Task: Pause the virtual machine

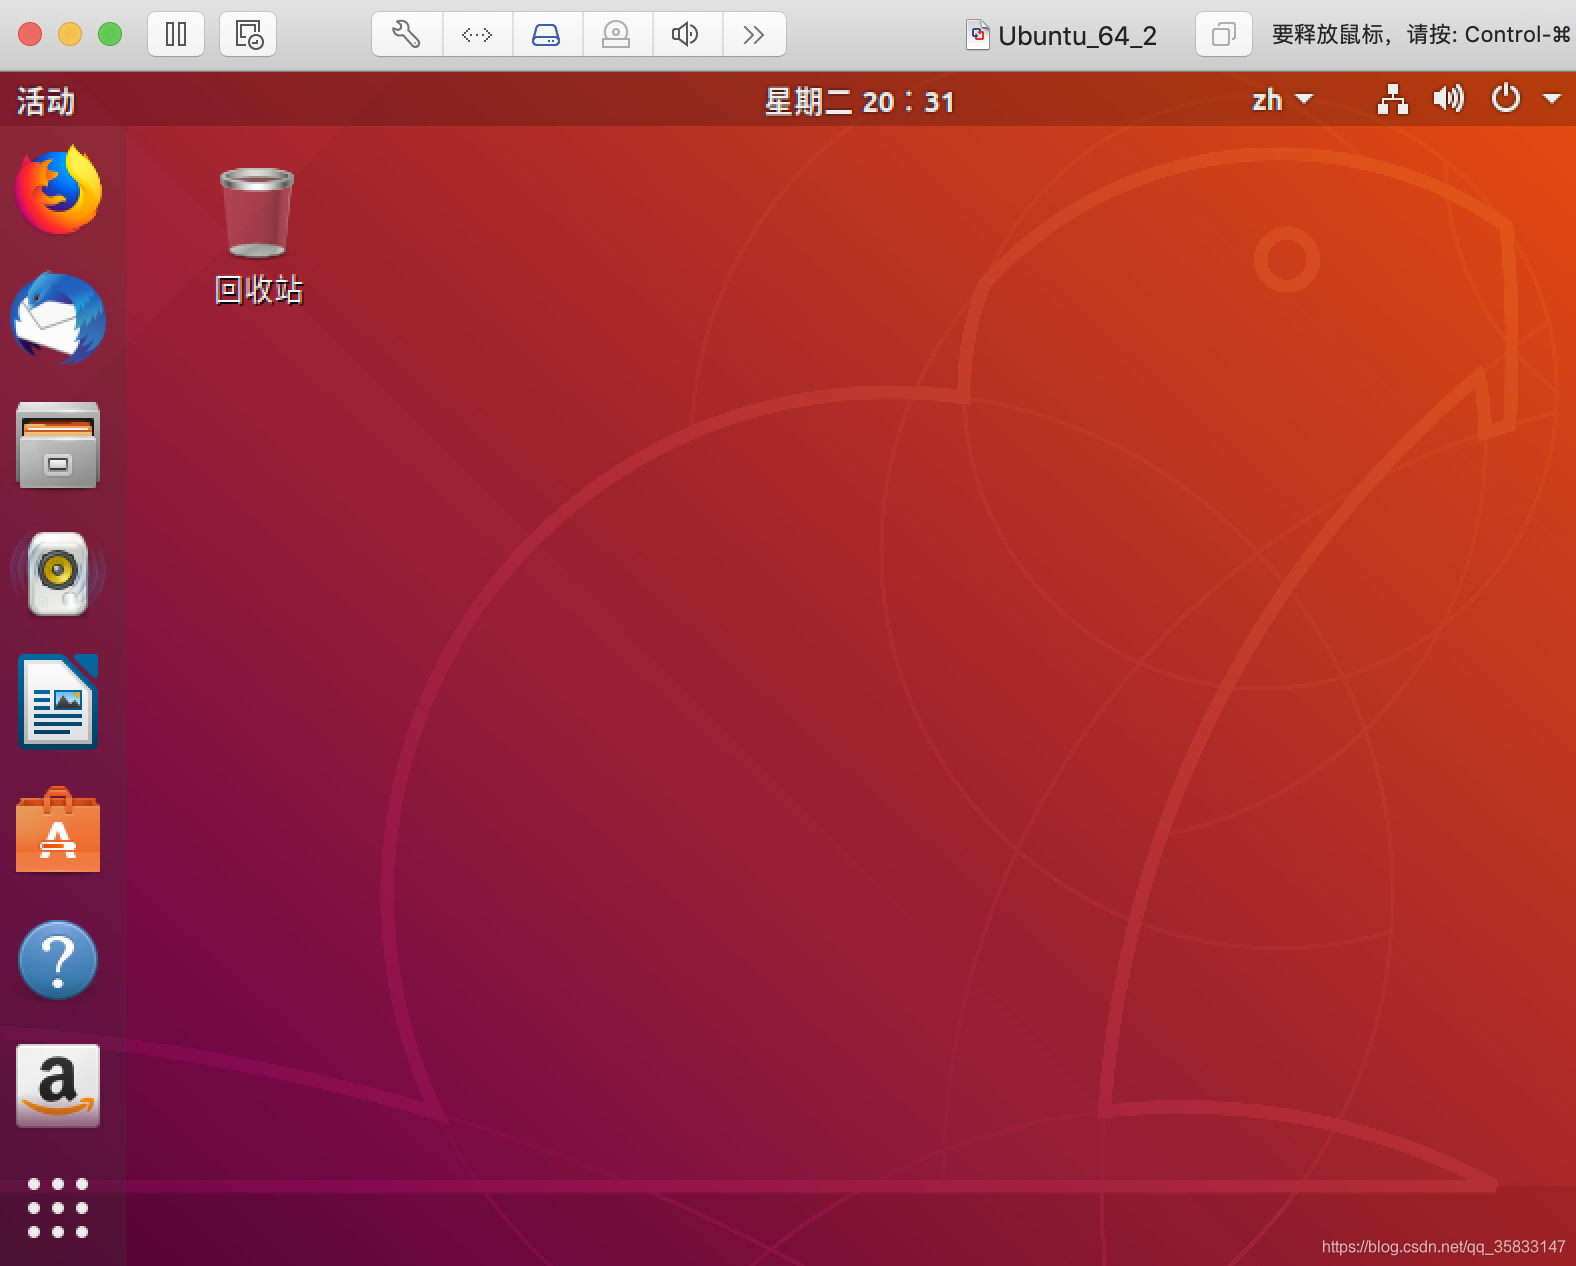Action: (x=176, y=35)
